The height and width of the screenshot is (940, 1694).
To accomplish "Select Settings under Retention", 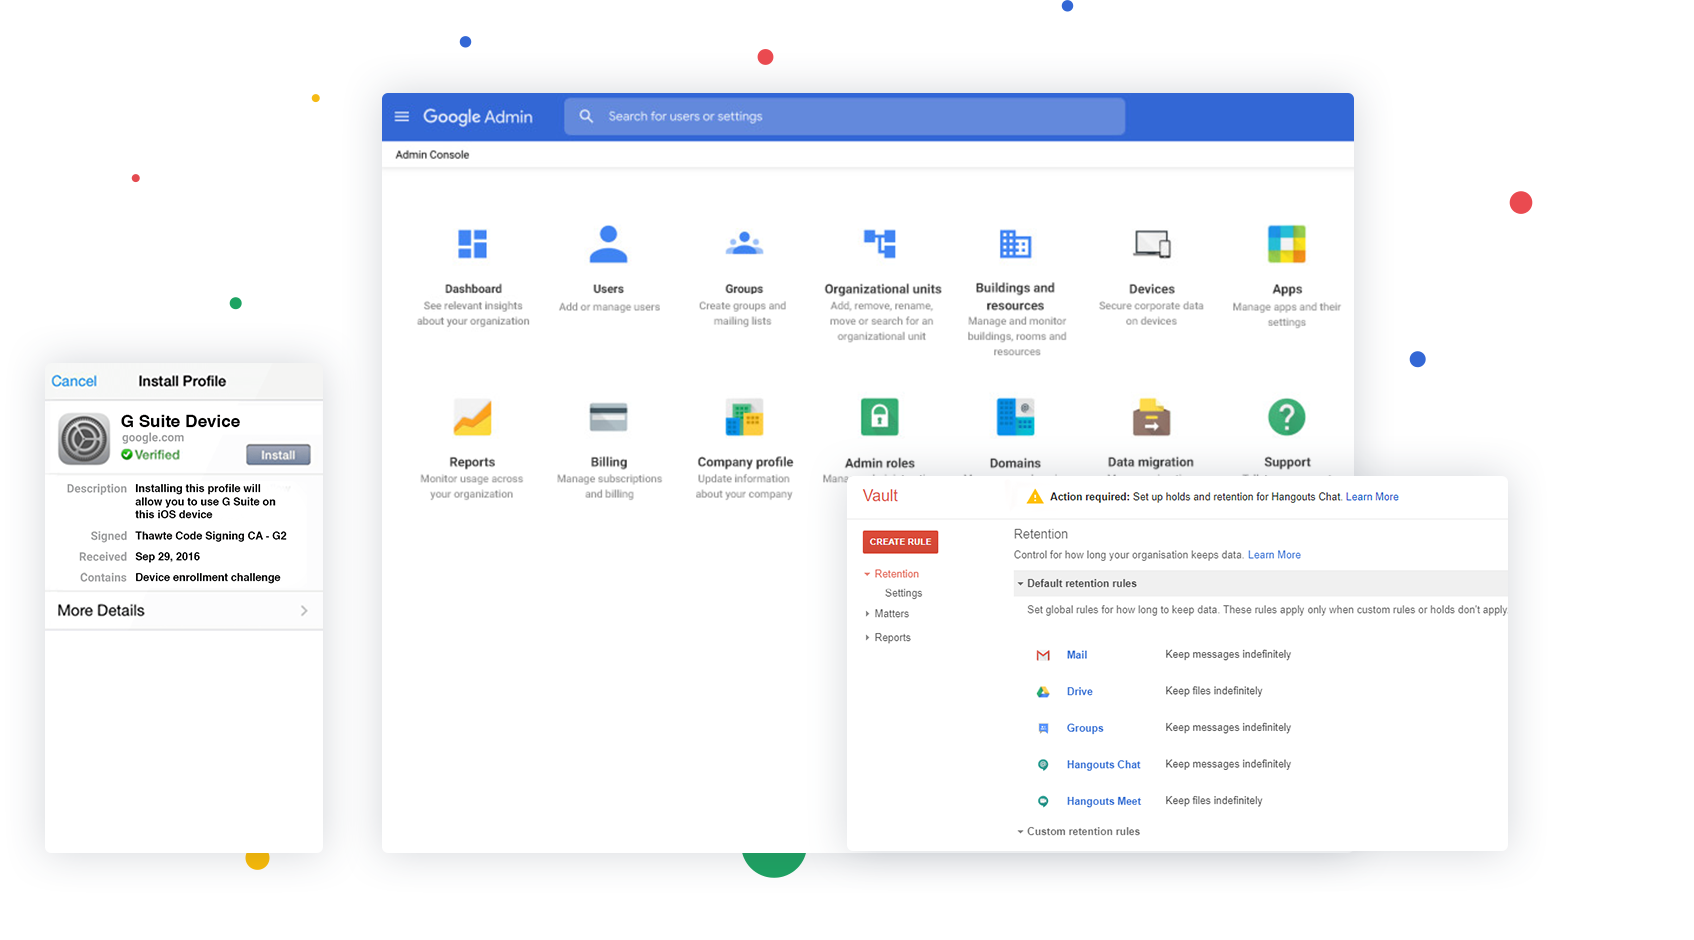I will click(903, 593).
